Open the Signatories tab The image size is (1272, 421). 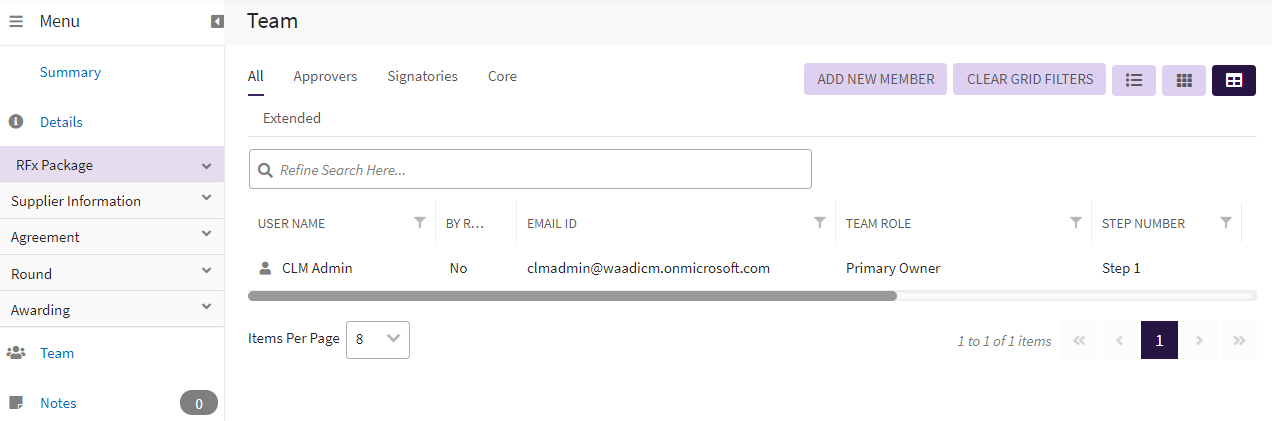pyautogui.click(x=422, y=76)
